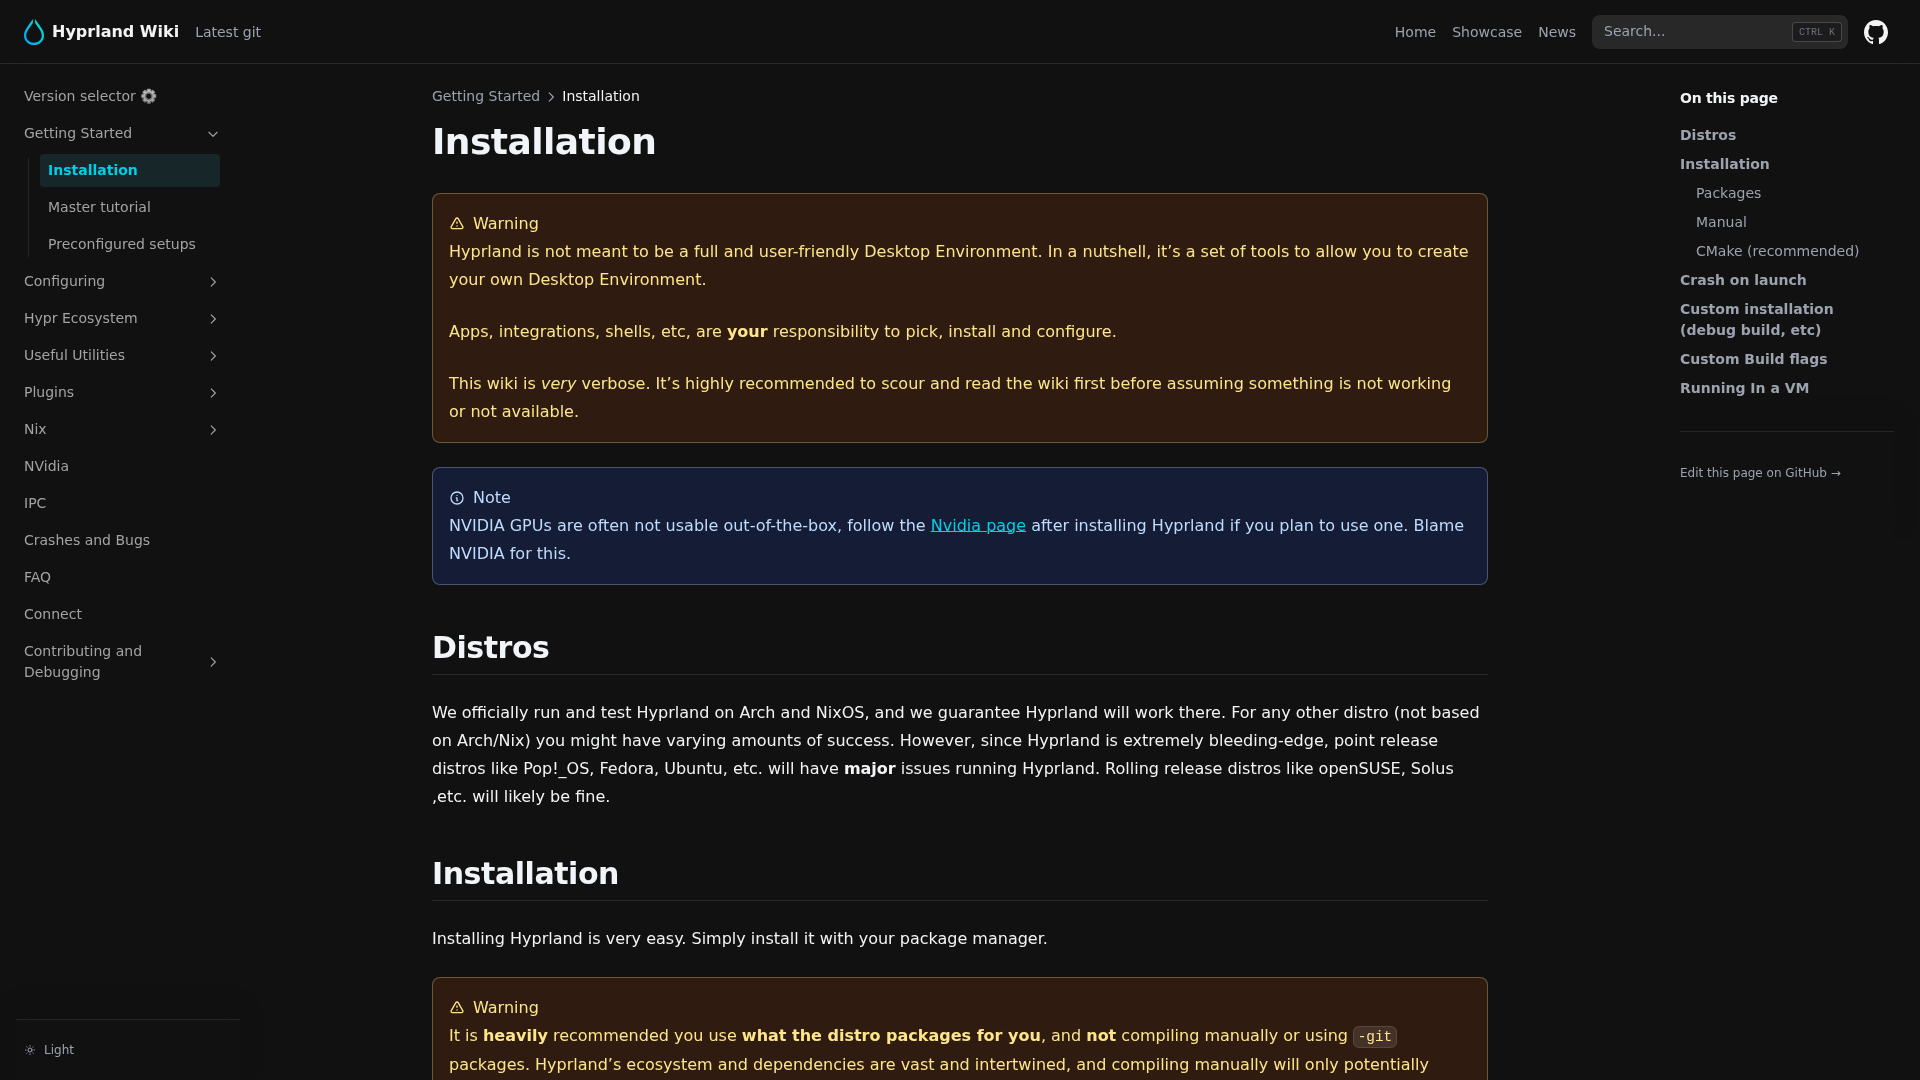Open the News nav item
Viewport: 1920px width, 1080px height.
[x=1556, y=32]
